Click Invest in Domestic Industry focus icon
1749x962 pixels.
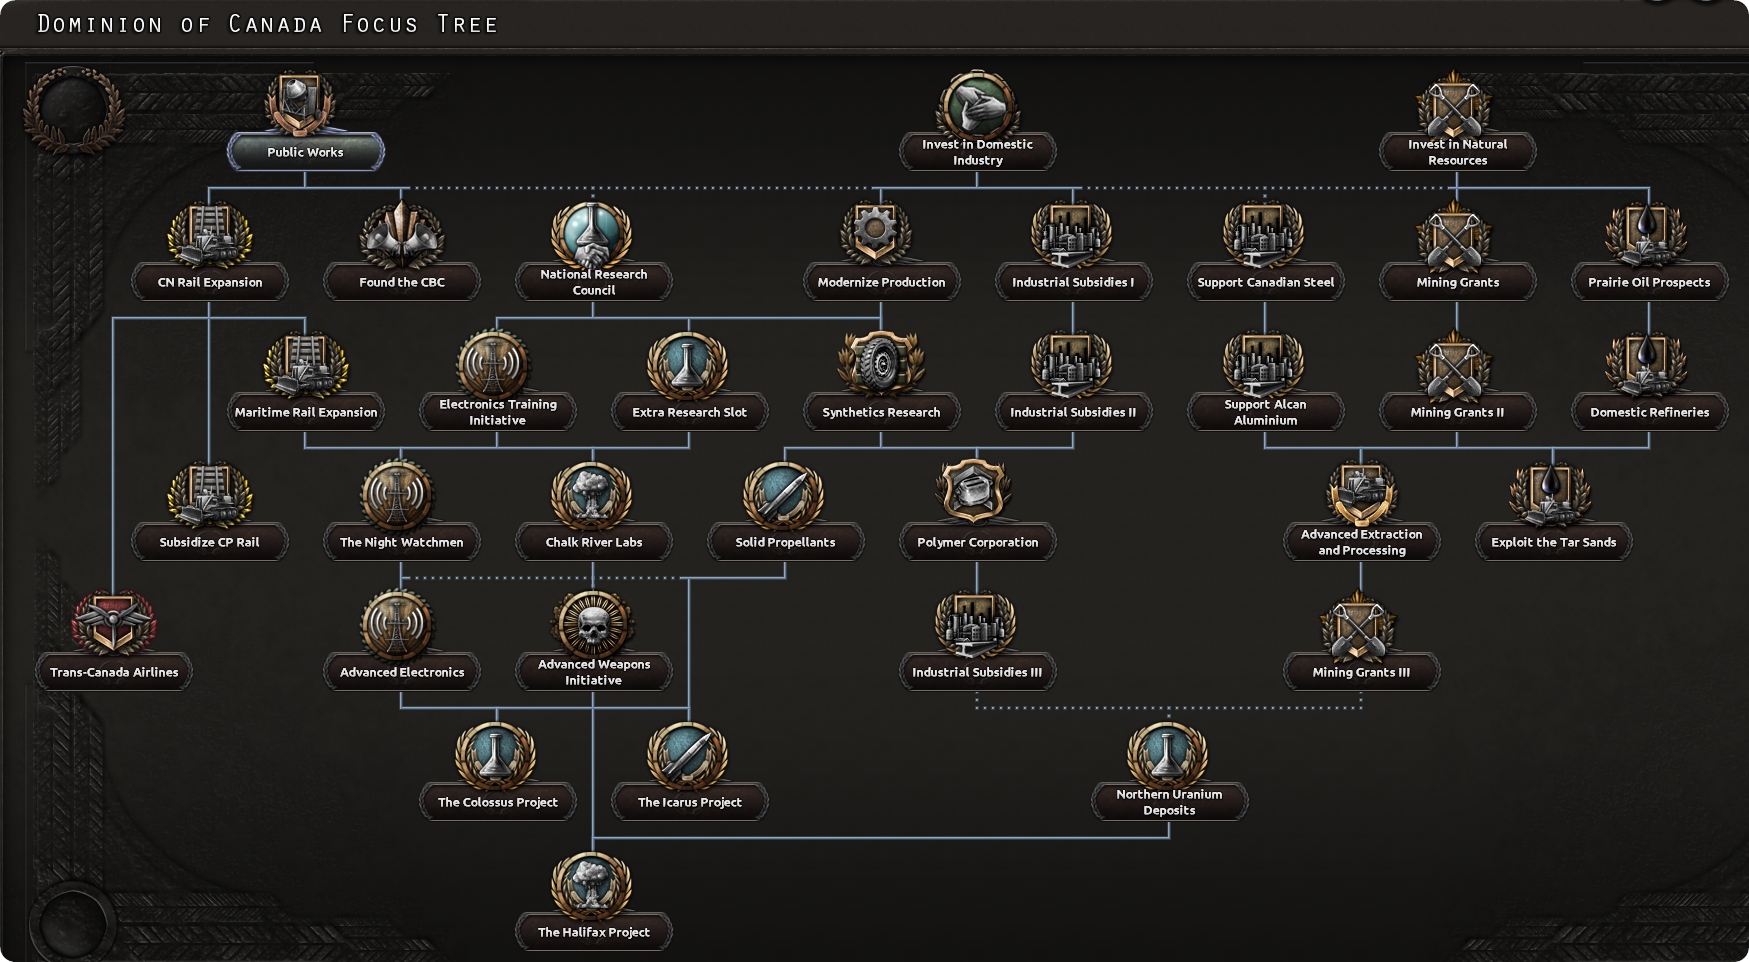(977, 103)
